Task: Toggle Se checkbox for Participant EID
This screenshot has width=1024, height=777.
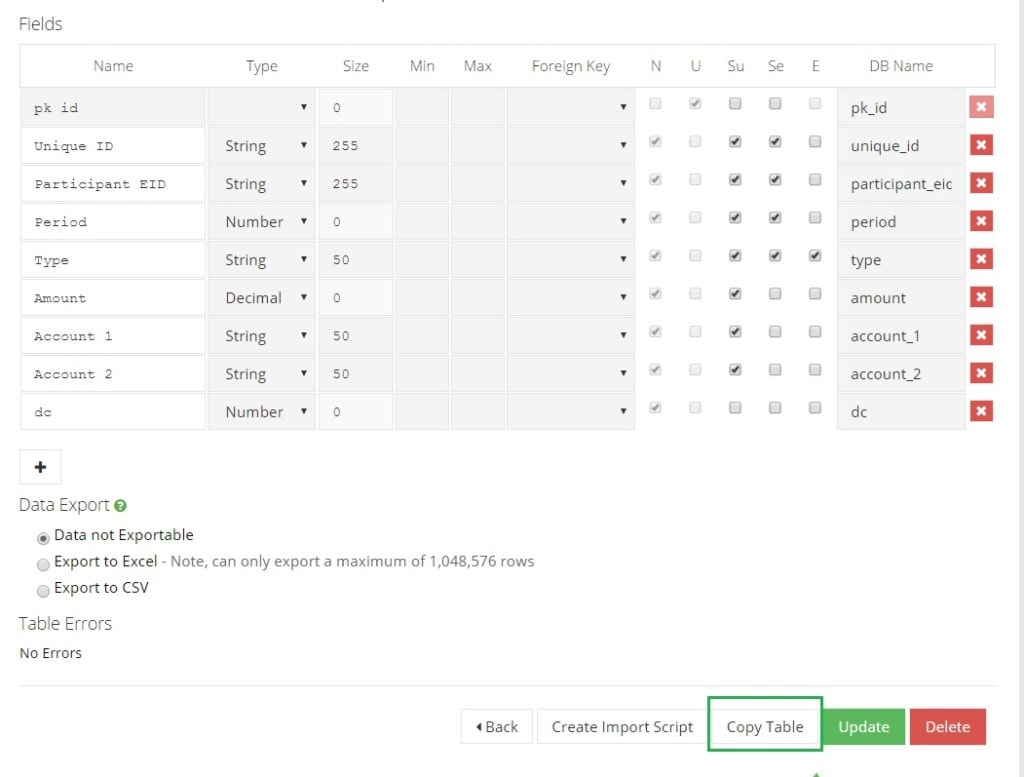Action: coord(775,180)
